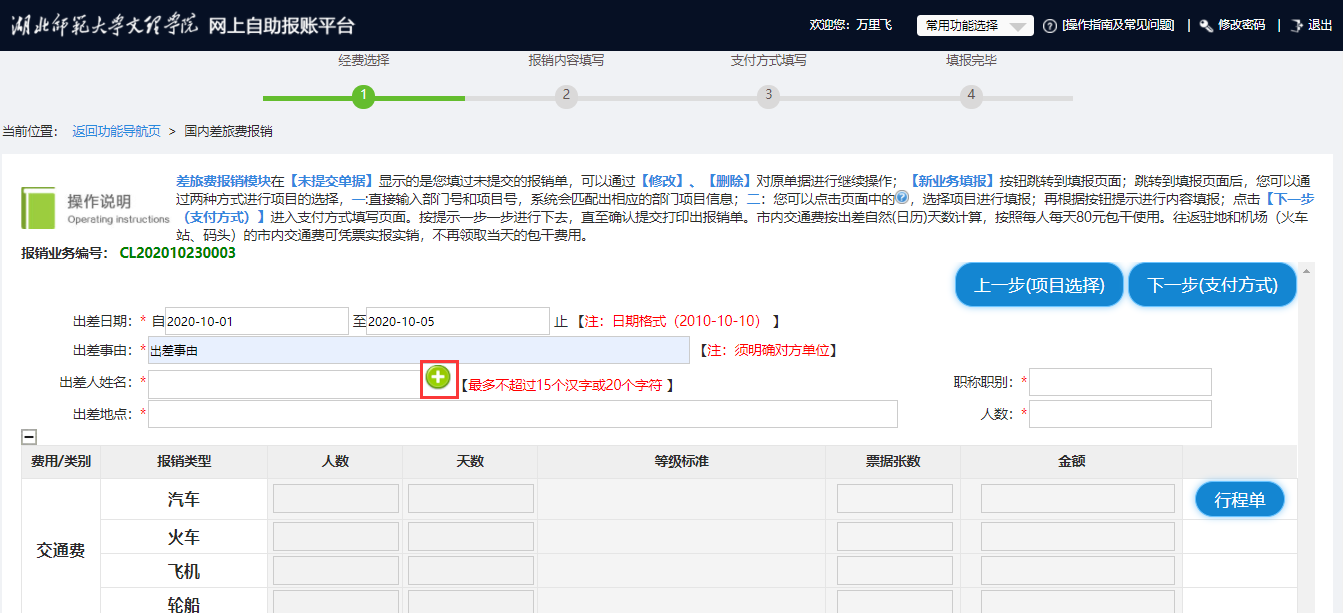1343x613 pixels.
Task: Click 上一步(项目选择) button
Action: 1039,285
